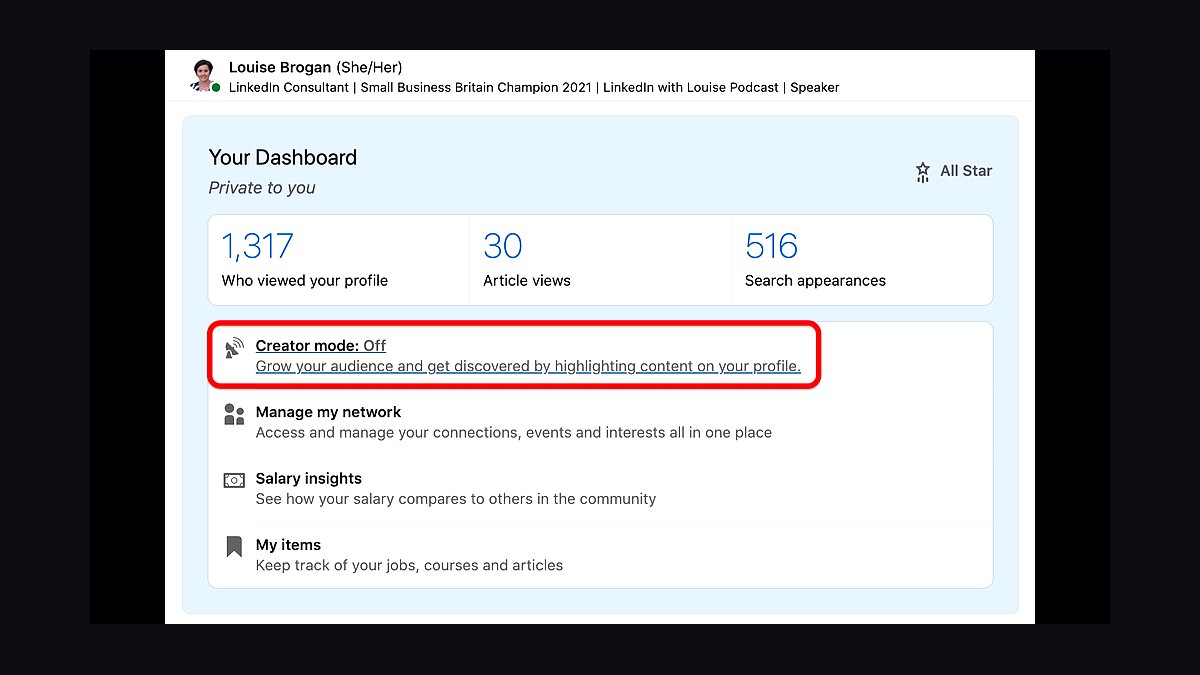
Task: Open the 30 article views count
Action: (503, 246)
